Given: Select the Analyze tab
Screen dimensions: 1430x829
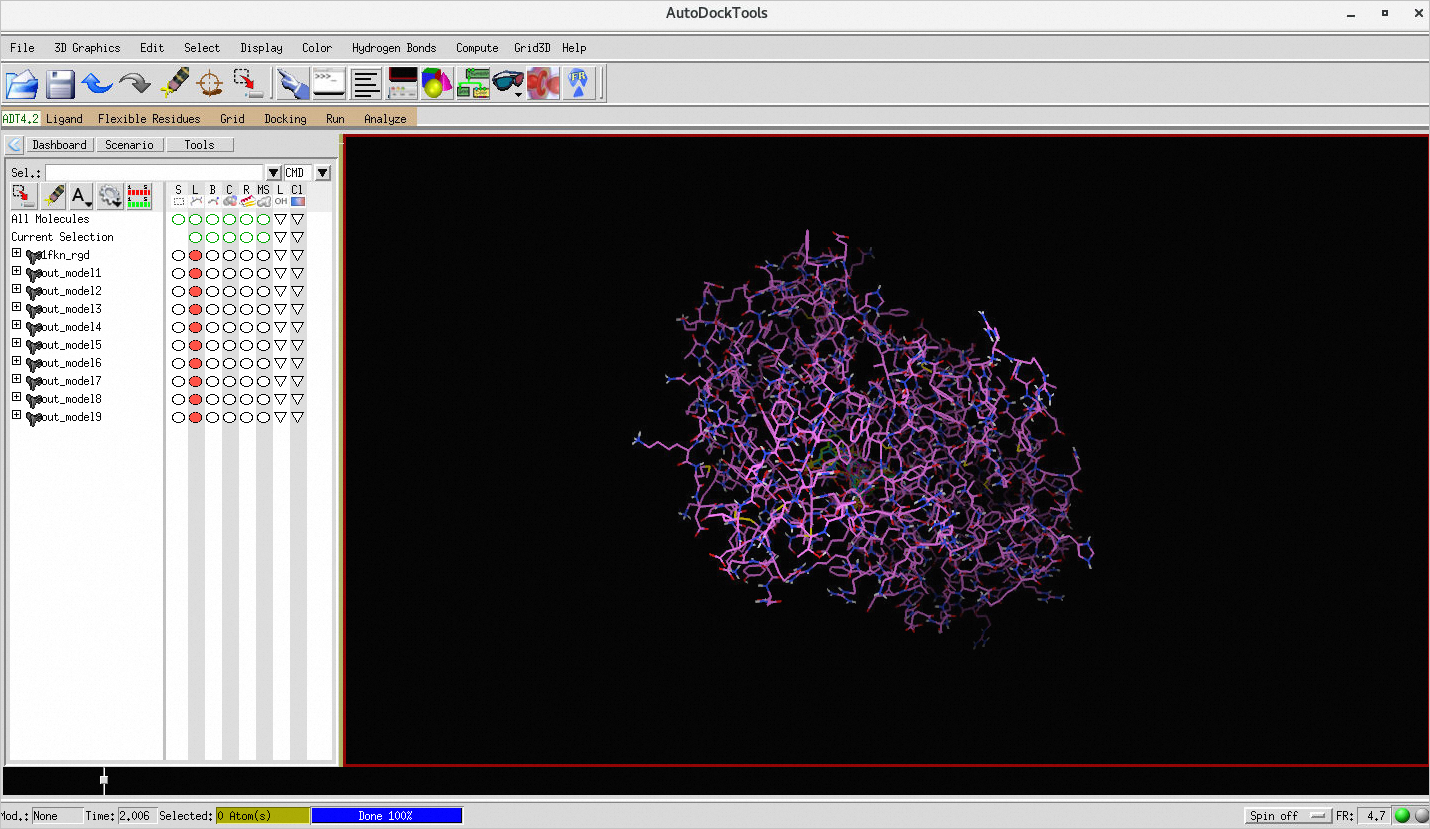Looking at the screenshot, I should click(x=385, y=119).
